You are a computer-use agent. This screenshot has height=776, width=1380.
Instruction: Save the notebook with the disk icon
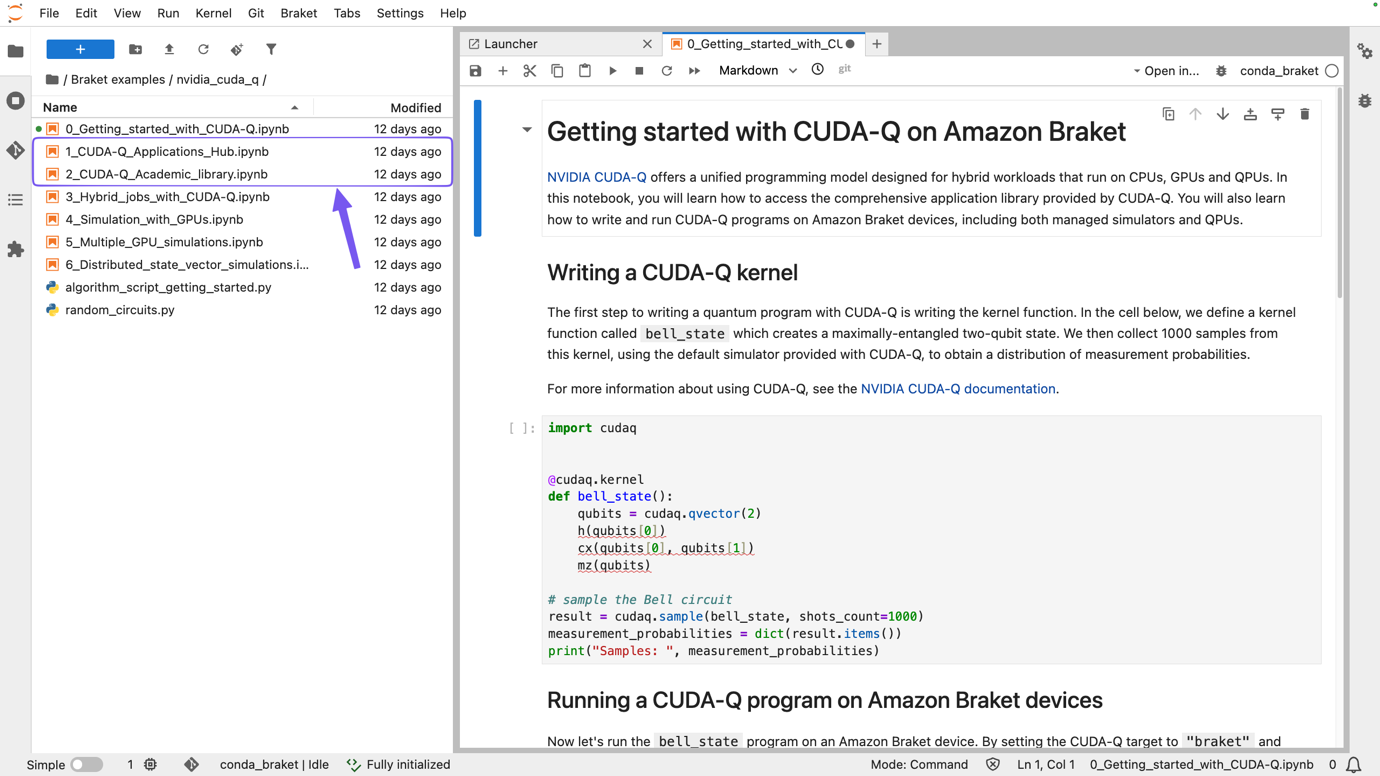(x=476, y=71)
